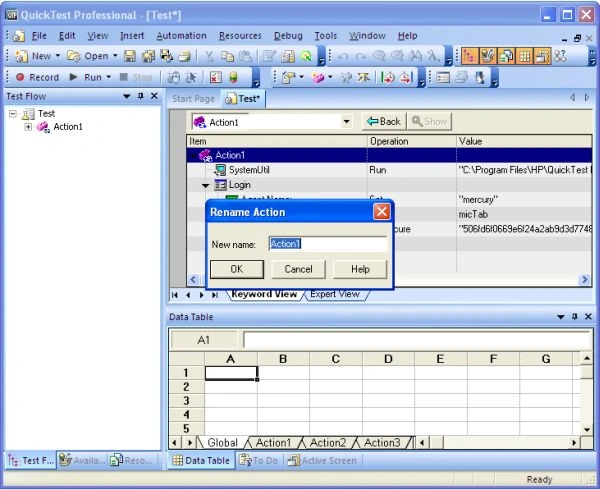This screenshot has width=600, height=490.
Task: Click the Stop button
Action: coord(136,77)
